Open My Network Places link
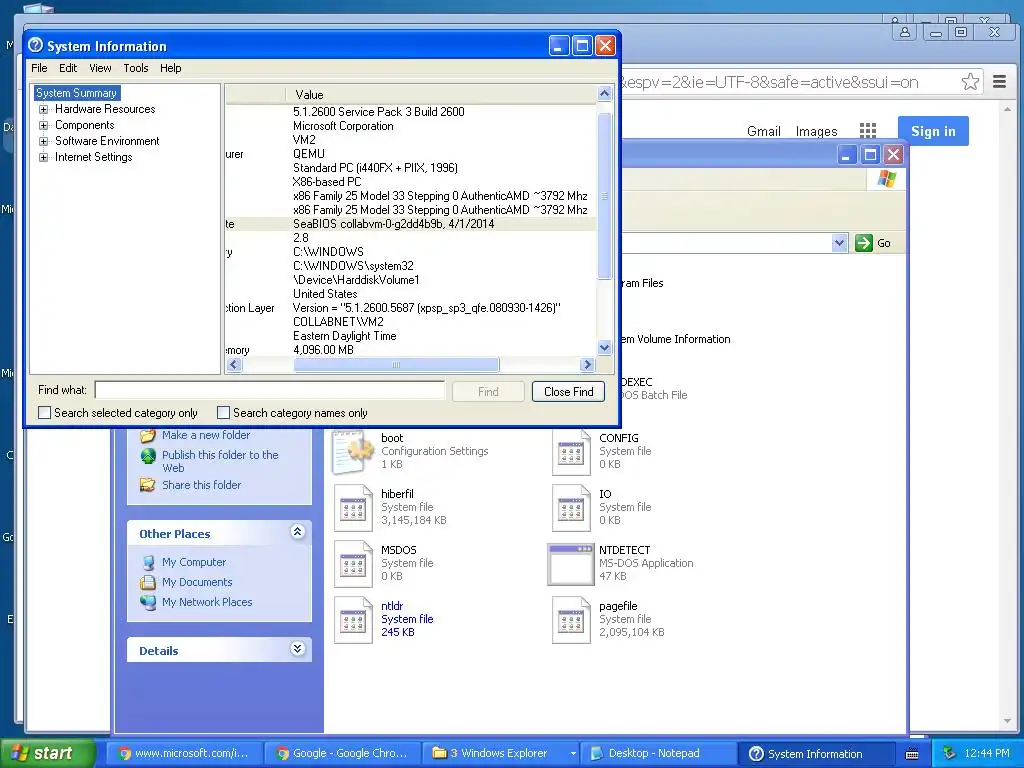The image size is (1024, 768). point(207,602)
